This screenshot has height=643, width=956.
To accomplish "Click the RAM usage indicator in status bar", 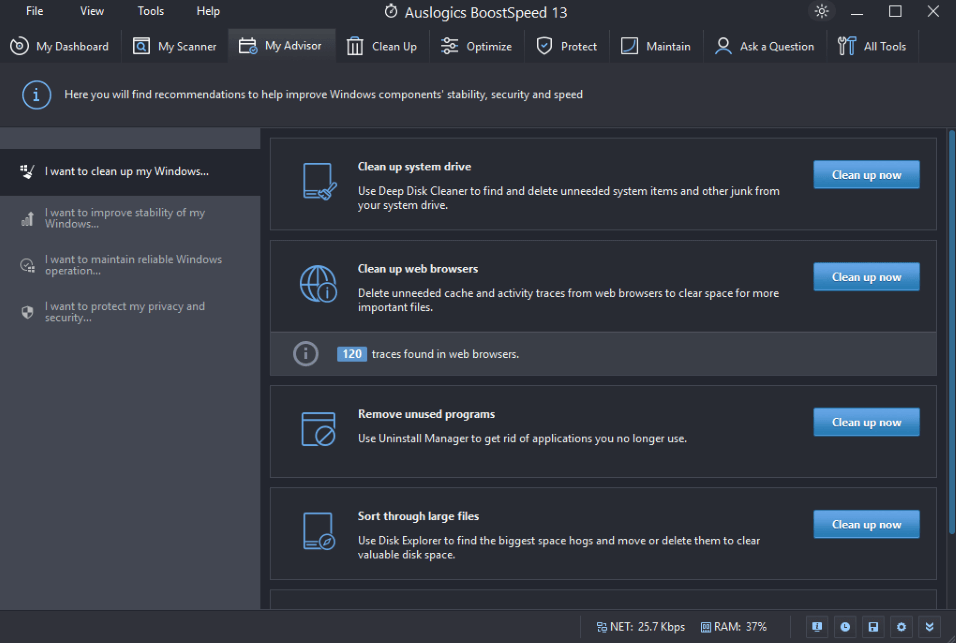I will 733,627.
